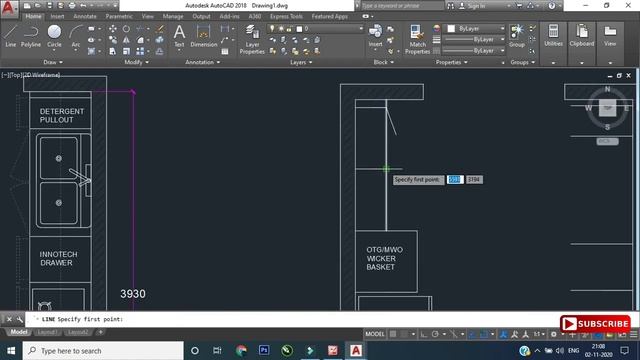Select the Stretch tool
This screenshot has width=640, height=360.
coord(113,51)
